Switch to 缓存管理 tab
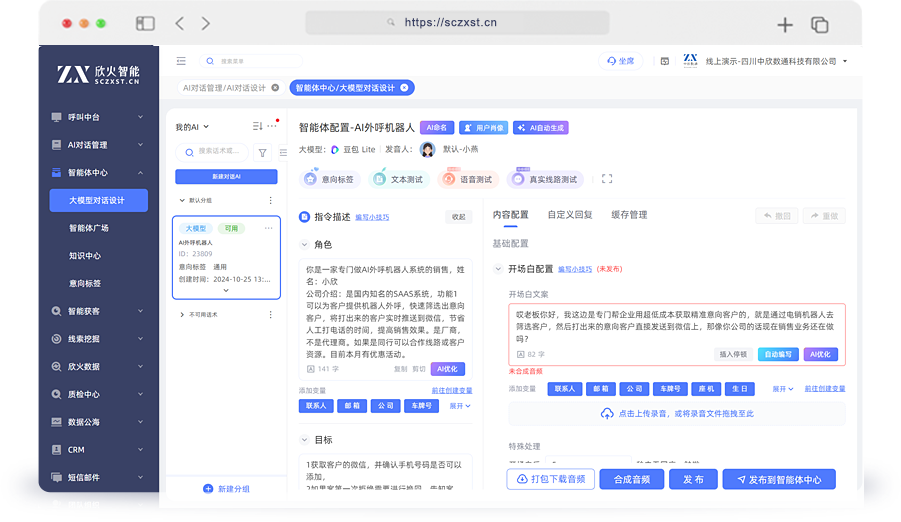 629,214
